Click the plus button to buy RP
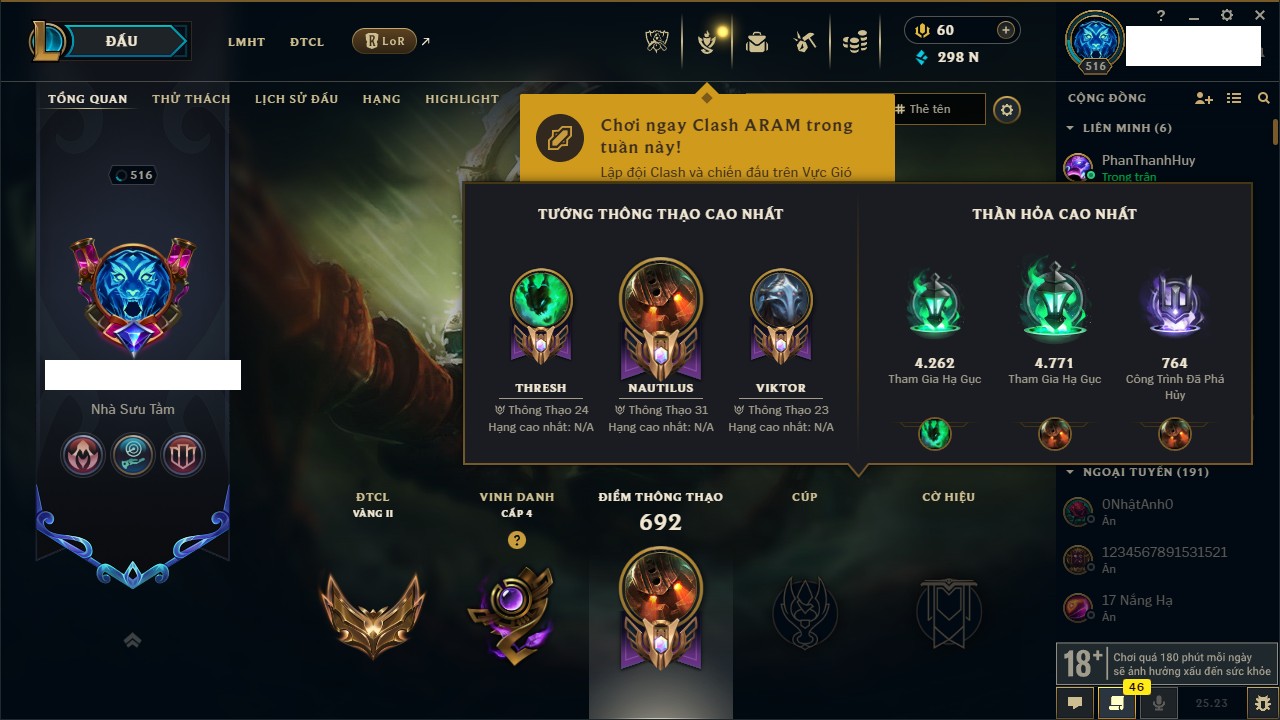Viewport: 1280px width, 720px height. [1005, 30]
